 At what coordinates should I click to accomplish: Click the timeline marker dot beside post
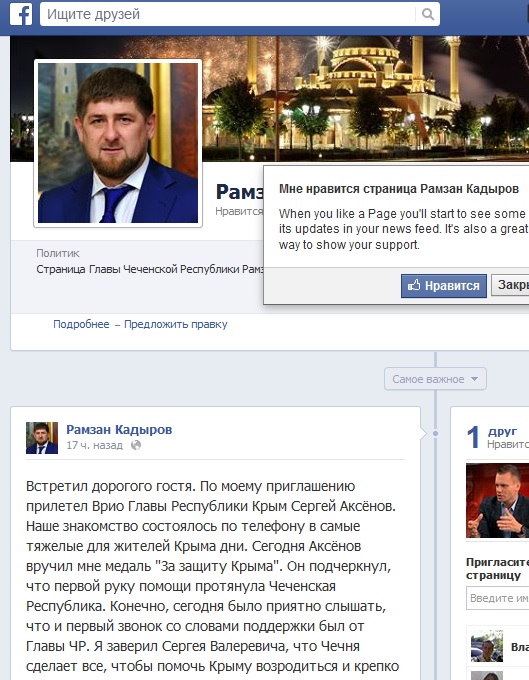435,433
